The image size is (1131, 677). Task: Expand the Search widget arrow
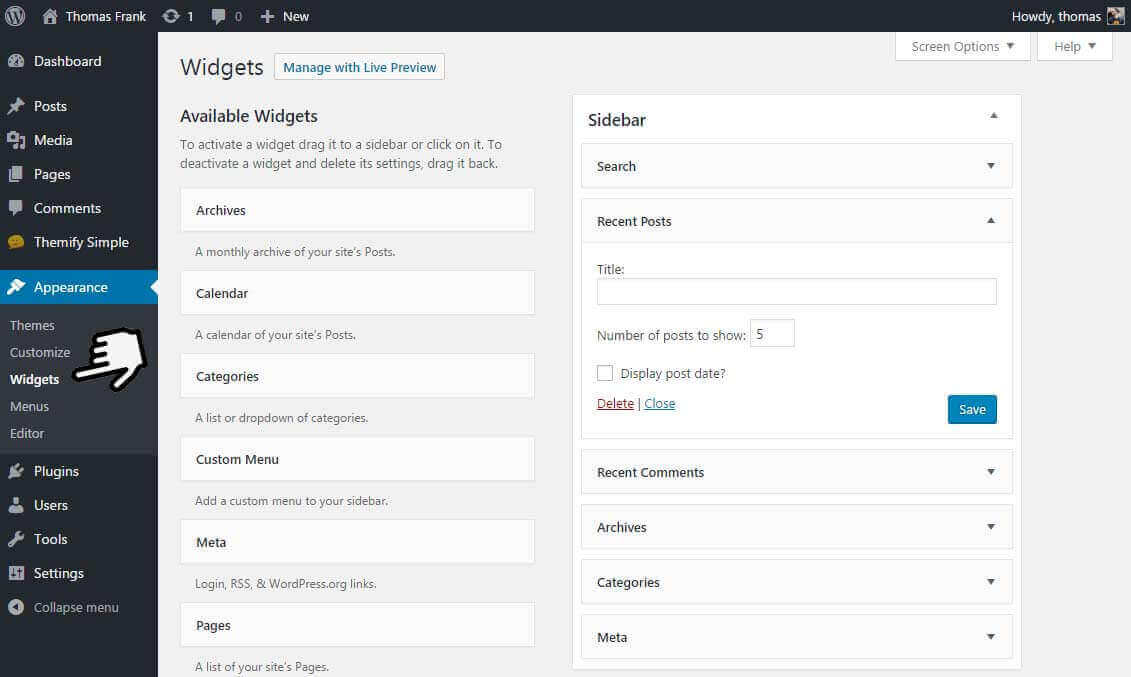pyautogui.click(x=990, y=166)
